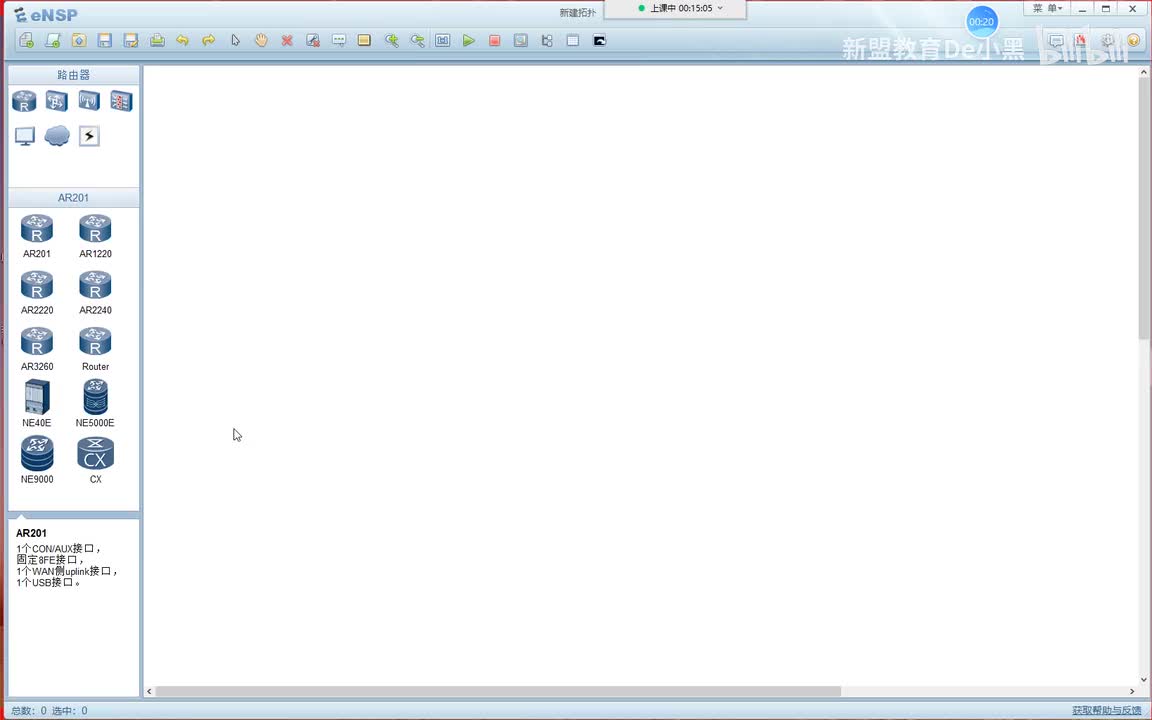The width and height of the screenshot is (1152, 720).
Task: Stop devices with the red stop button
Action: (494, 40)
